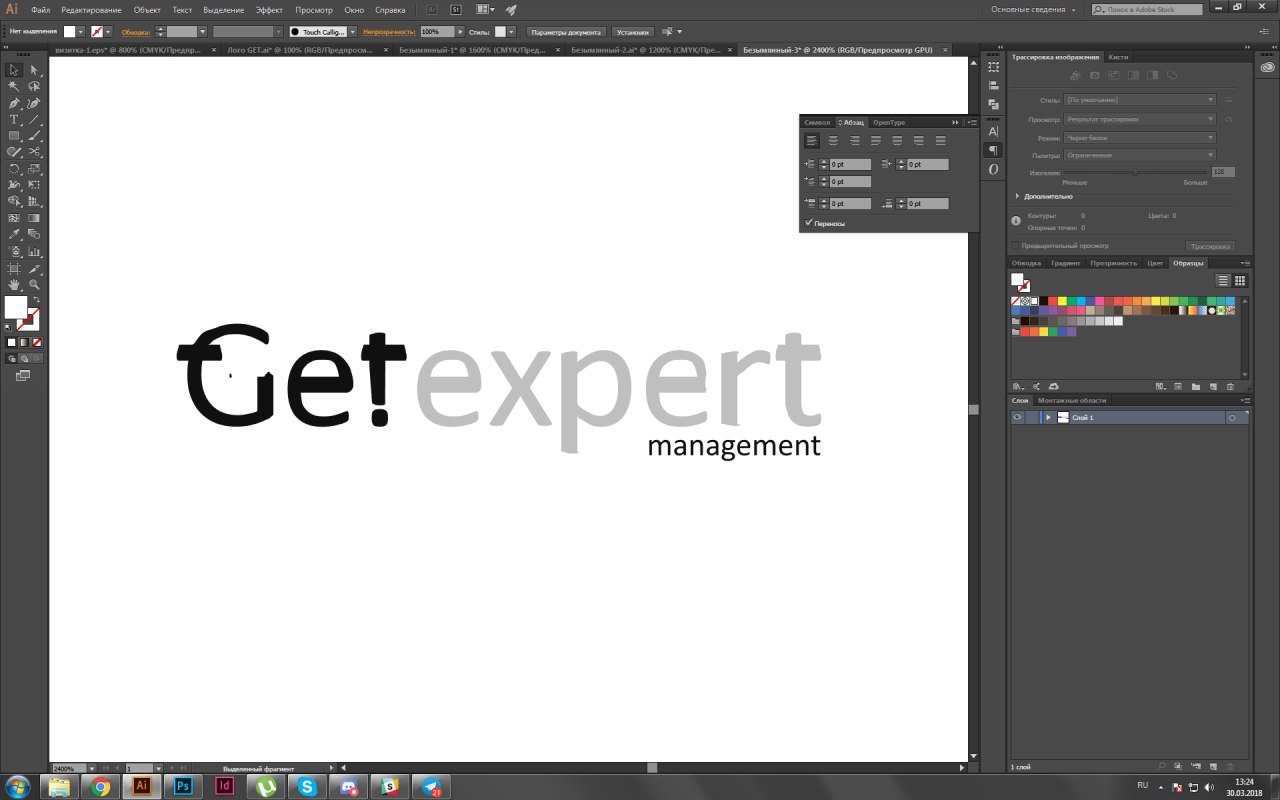This screenshot has height=800, width=1280.
Task: Select the Hand tool
Action: point(14,285)
